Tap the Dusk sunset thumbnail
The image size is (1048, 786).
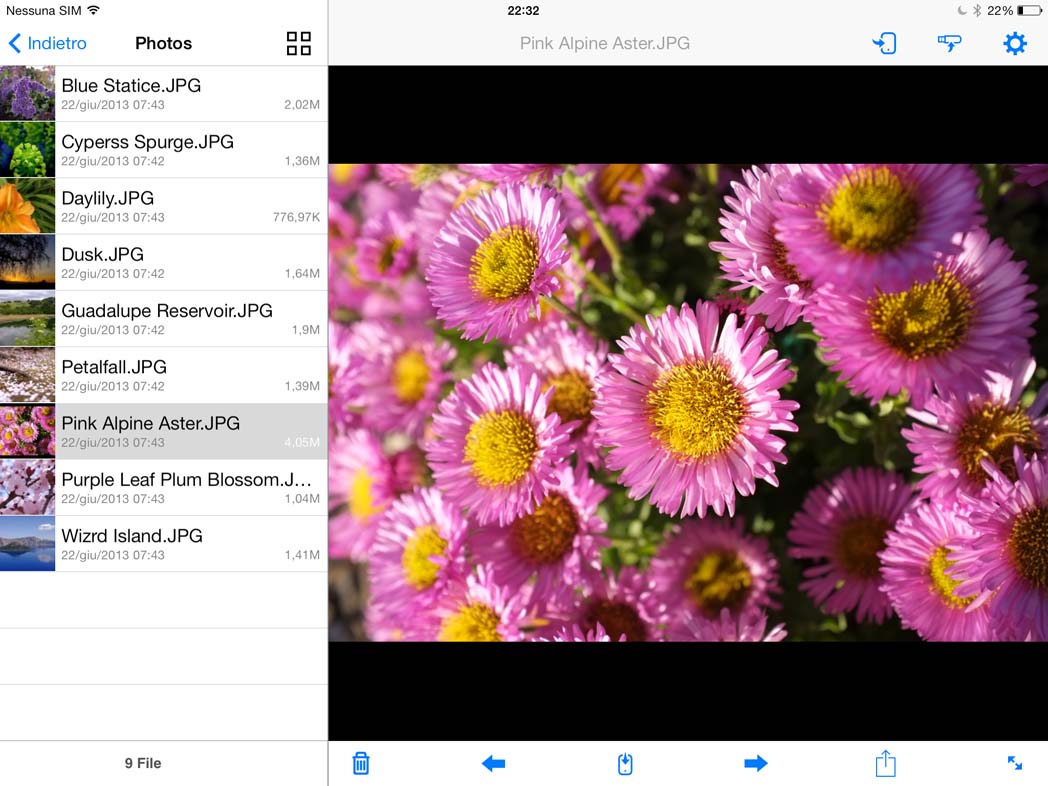point(27,262)
